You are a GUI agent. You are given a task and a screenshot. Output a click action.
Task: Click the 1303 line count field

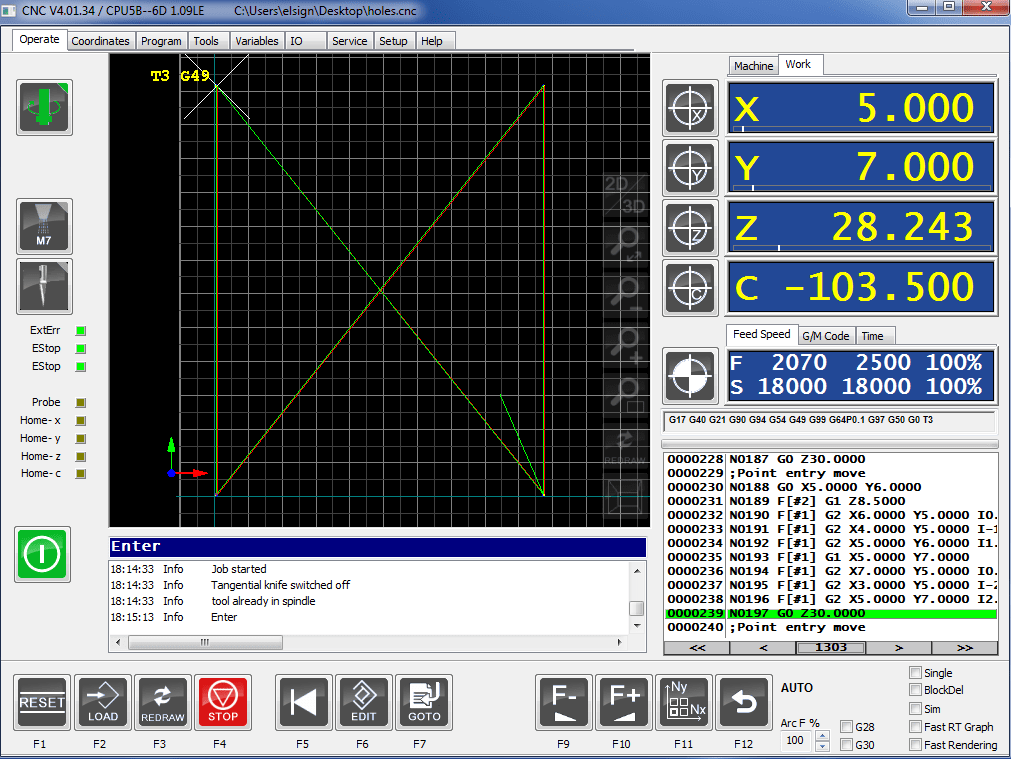pyautogui.click(x=831, y=647)
